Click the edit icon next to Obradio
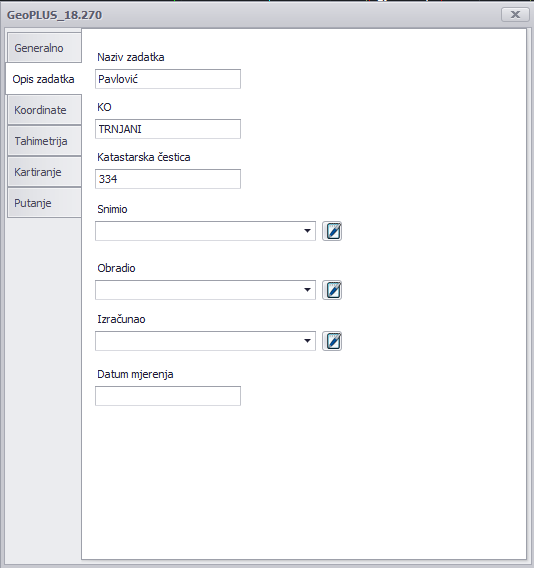This screenshot has height=568, width=534. tap(332, 290)
